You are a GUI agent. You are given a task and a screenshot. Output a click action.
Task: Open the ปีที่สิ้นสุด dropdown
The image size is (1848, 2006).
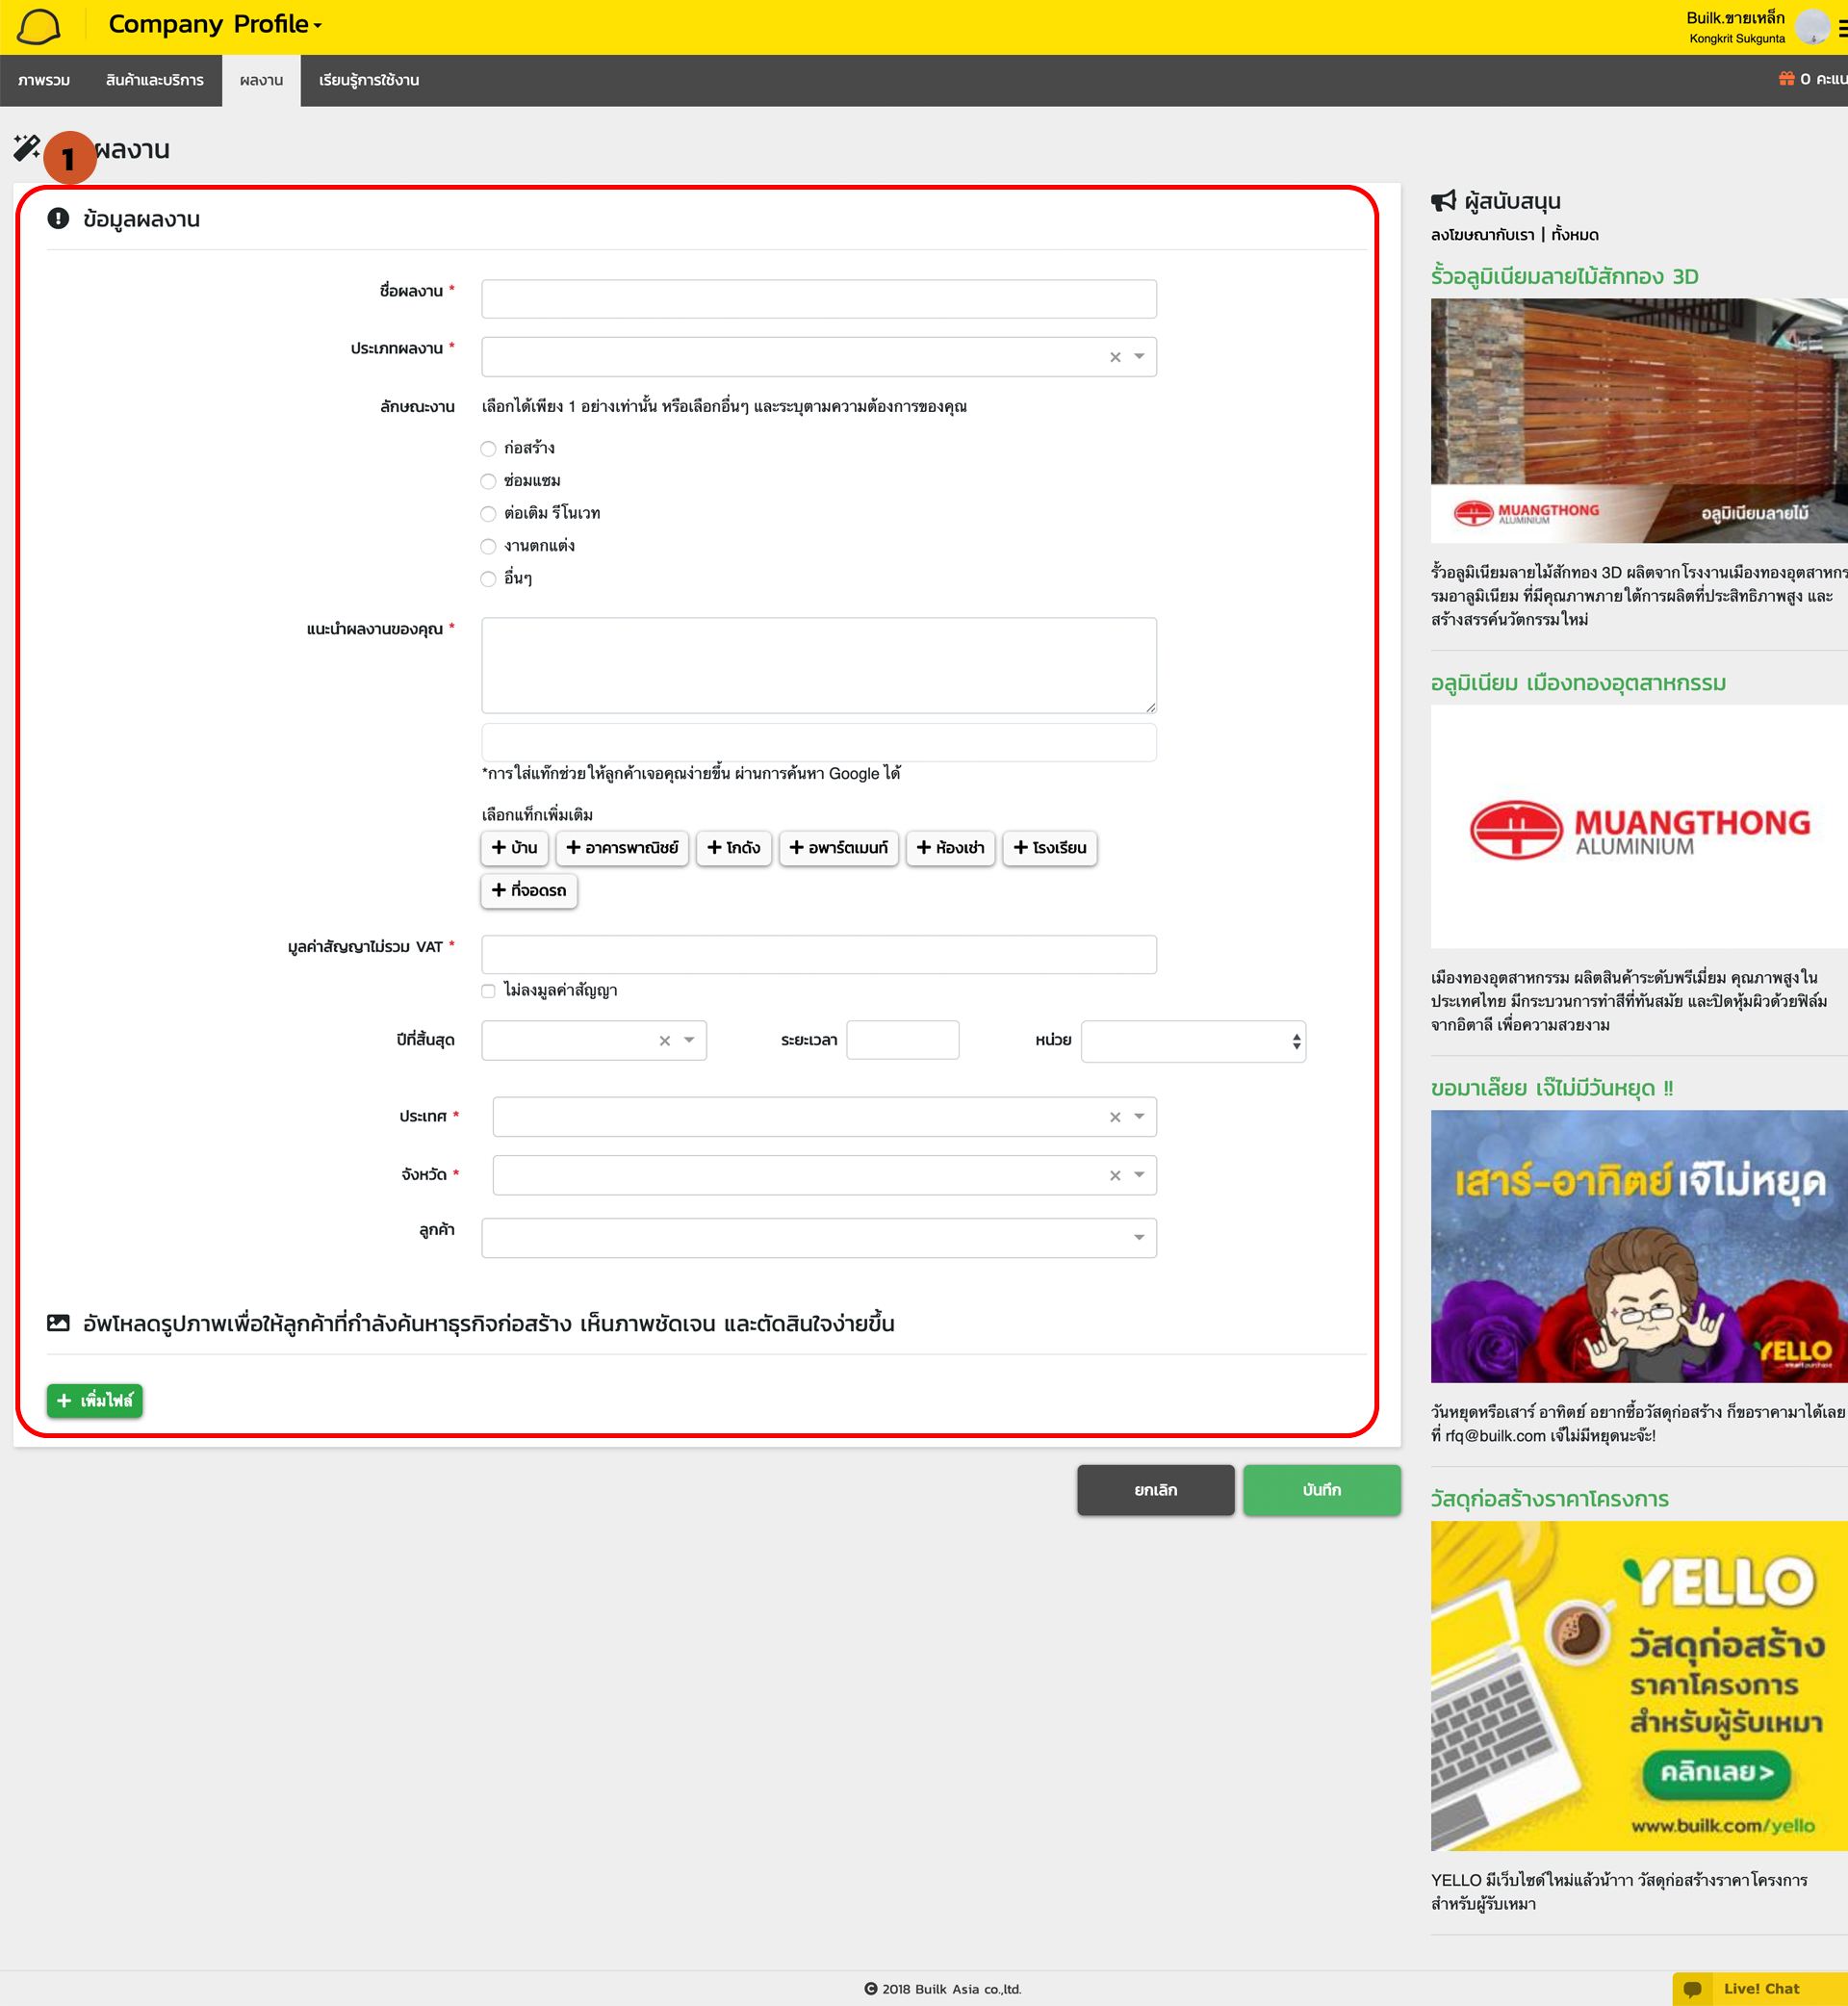point(688,1040)
